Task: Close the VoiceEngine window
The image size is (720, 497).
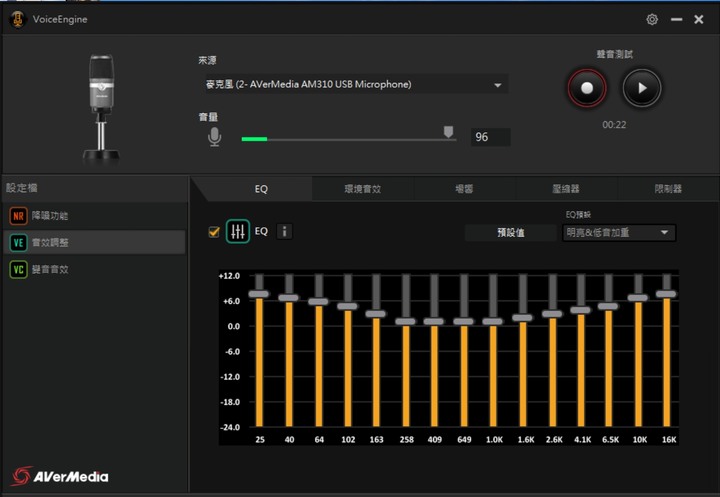Action: 698,19
